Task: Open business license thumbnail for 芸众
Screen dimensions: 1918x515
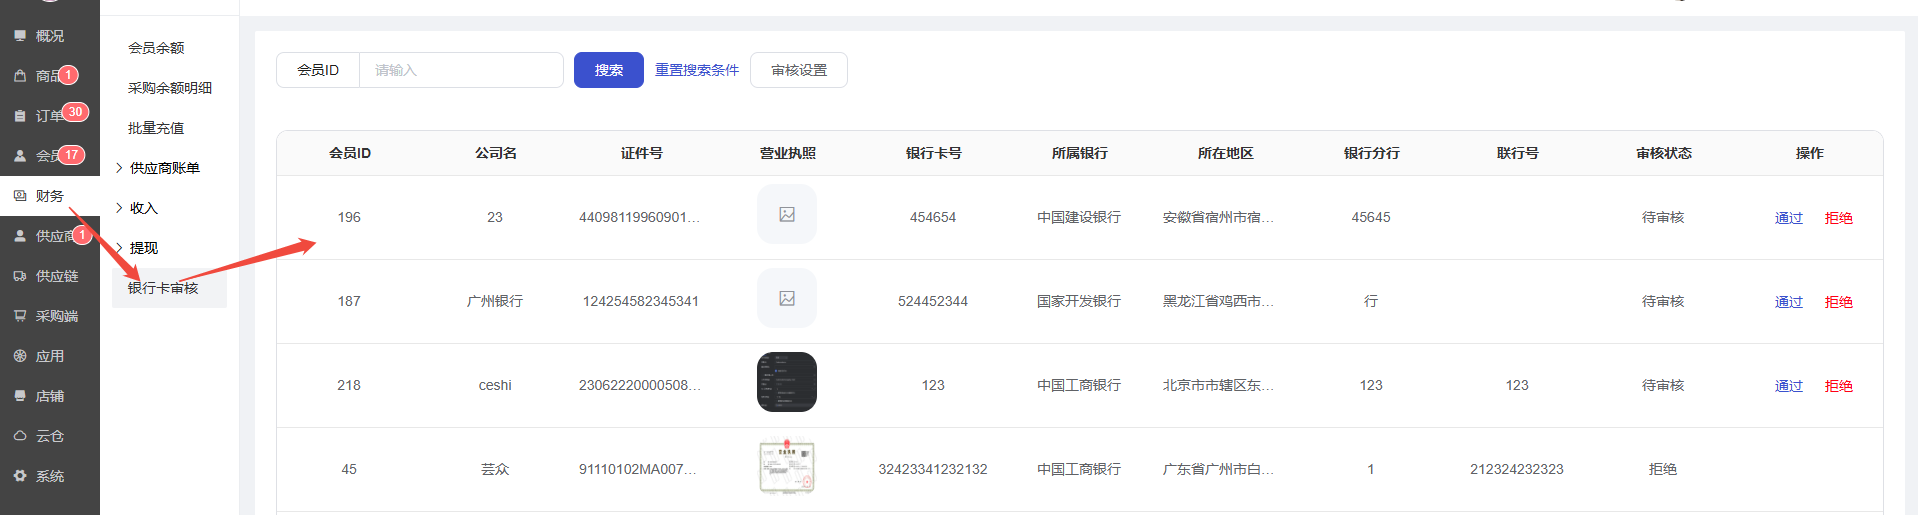Action: pyautogui.click(x=787, y=467)
